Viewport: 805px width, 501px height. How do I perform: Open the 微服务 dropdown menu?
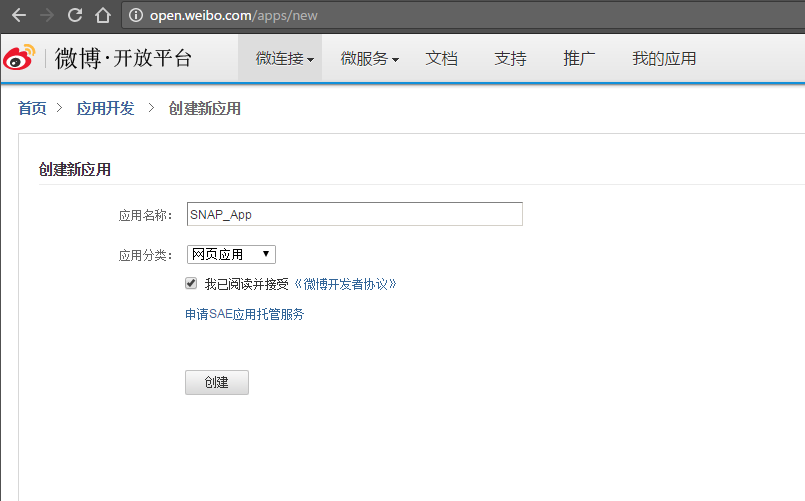(x=370, y=59)
